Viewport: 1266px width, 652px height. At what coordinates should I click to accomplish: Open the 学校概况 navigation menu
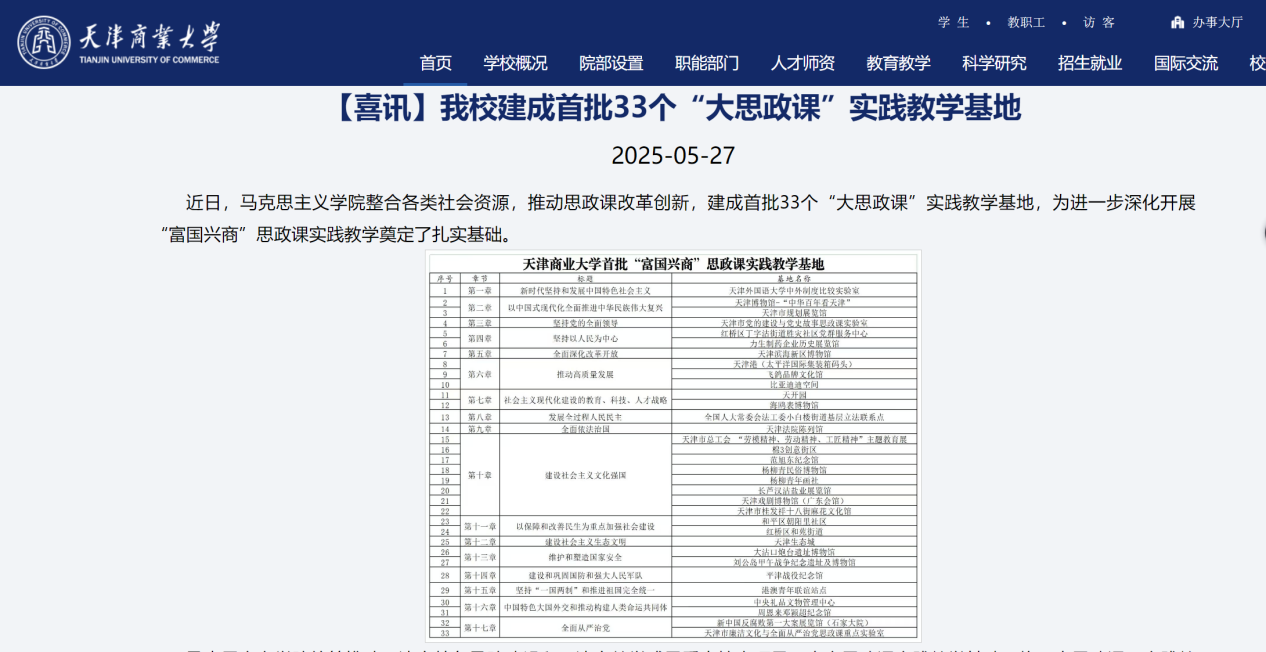pos(515,63)
